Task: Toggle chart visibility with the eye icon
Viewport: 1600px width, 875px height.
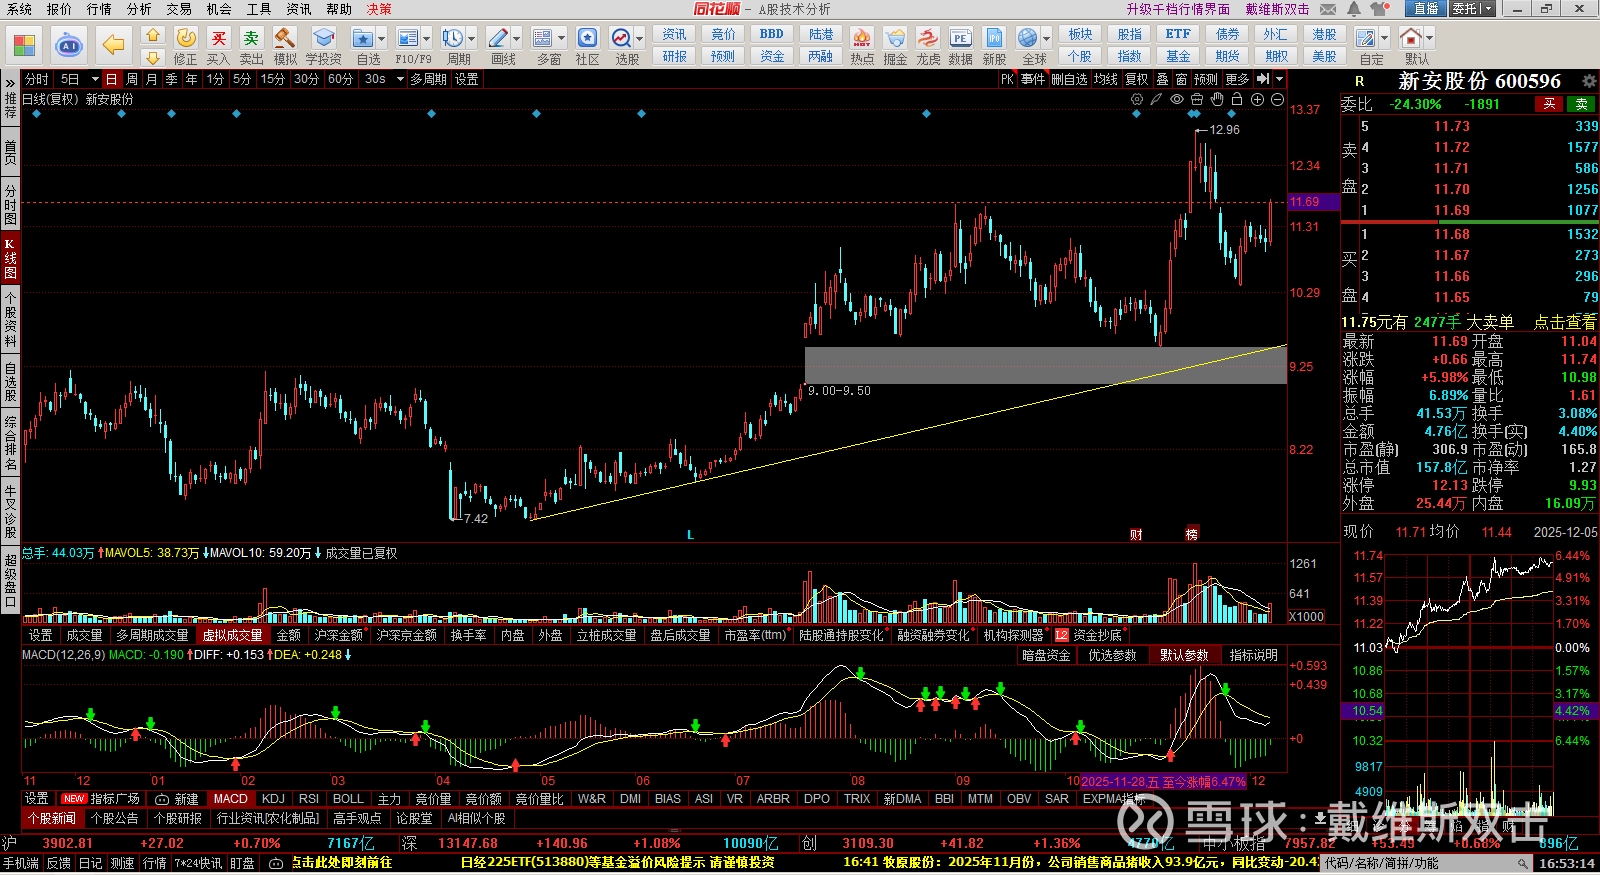Action: click(1177, 99)
